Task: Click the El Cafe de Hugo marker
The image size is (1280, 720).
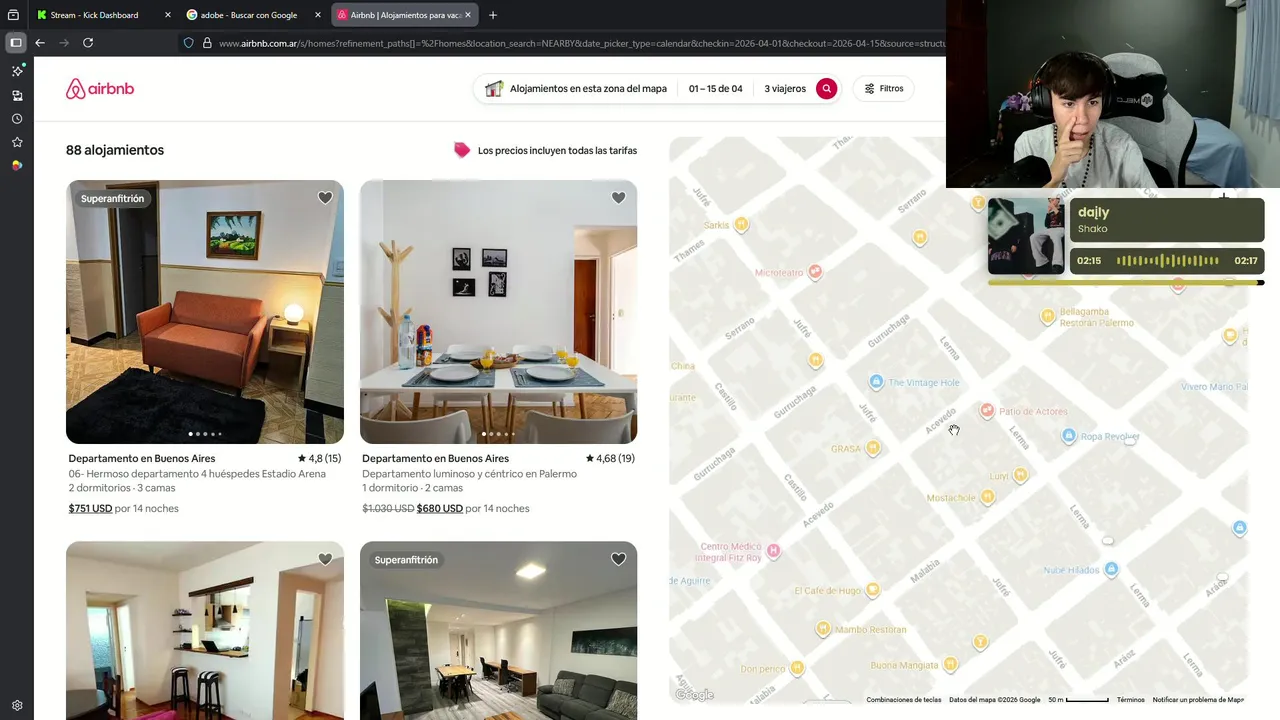Action: click(x=873, y=590)
